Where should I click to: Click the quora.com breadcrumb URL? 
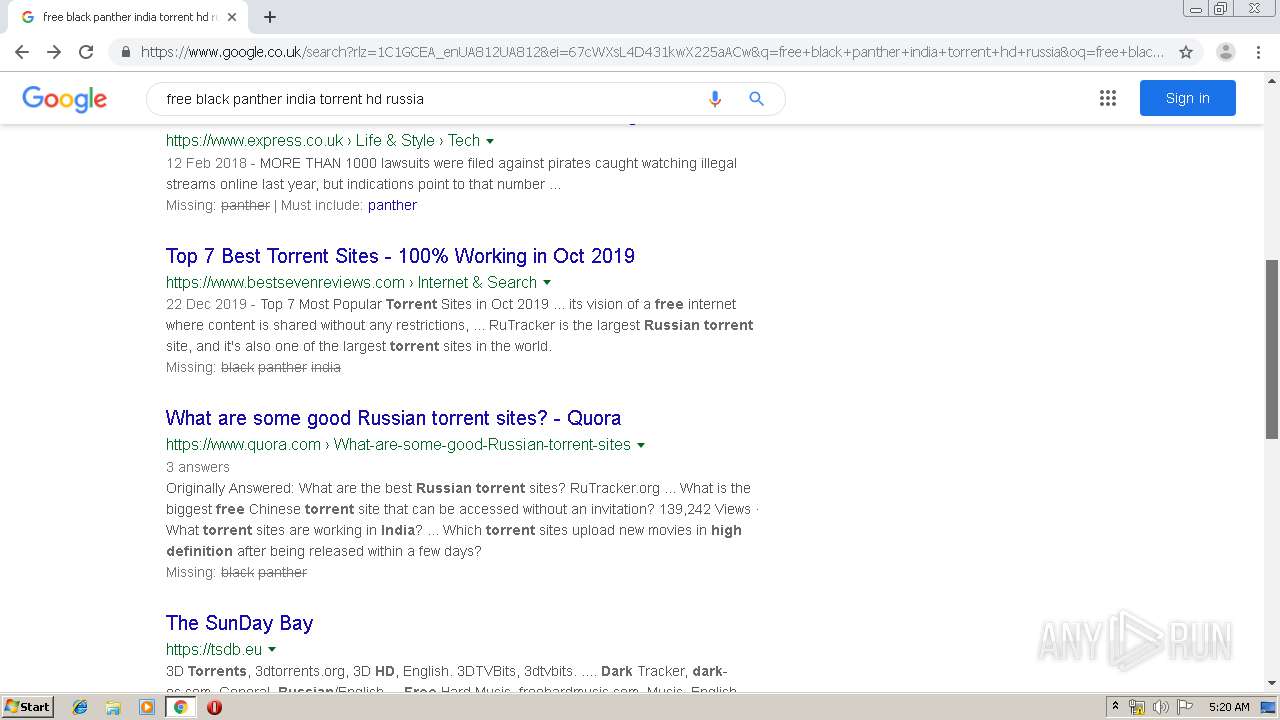398,445
